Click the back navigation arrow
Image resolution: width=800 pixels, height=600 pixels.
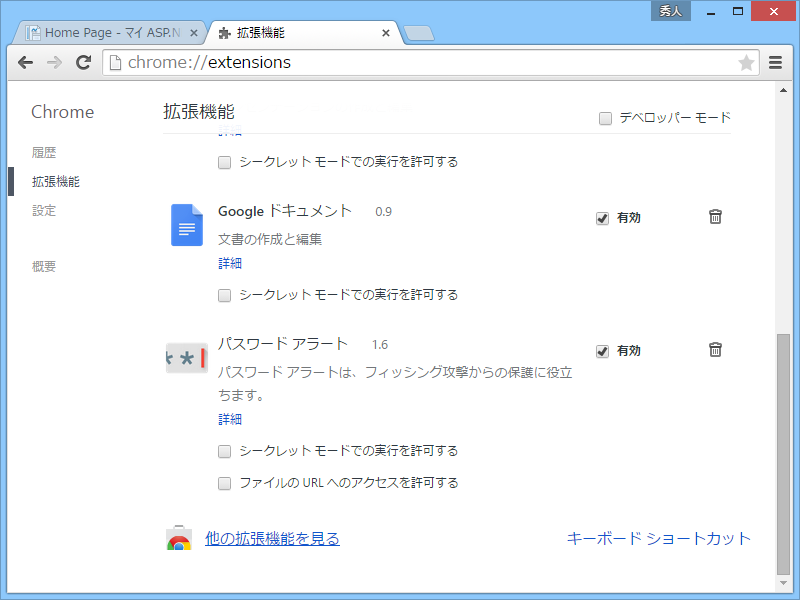coord(25,62)
